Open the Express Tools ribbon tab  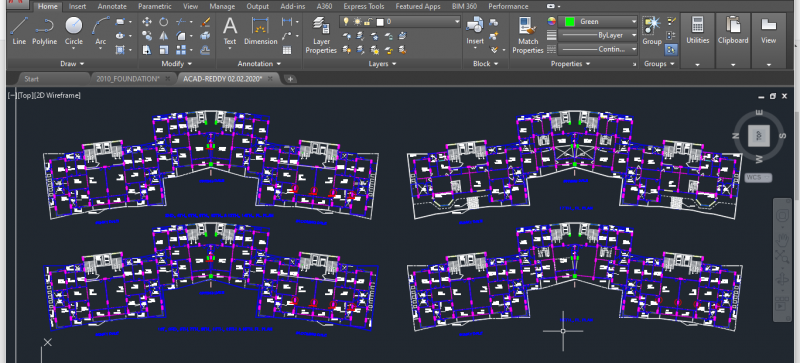(365, 7)
